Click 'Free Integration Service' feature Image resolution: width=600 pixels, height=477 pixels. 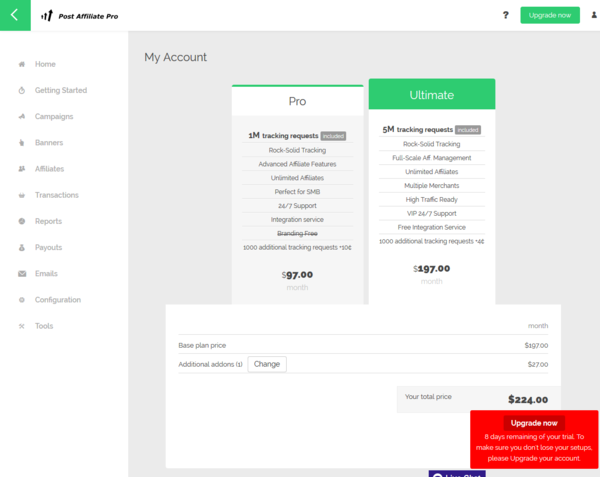[x=432, y=227]
